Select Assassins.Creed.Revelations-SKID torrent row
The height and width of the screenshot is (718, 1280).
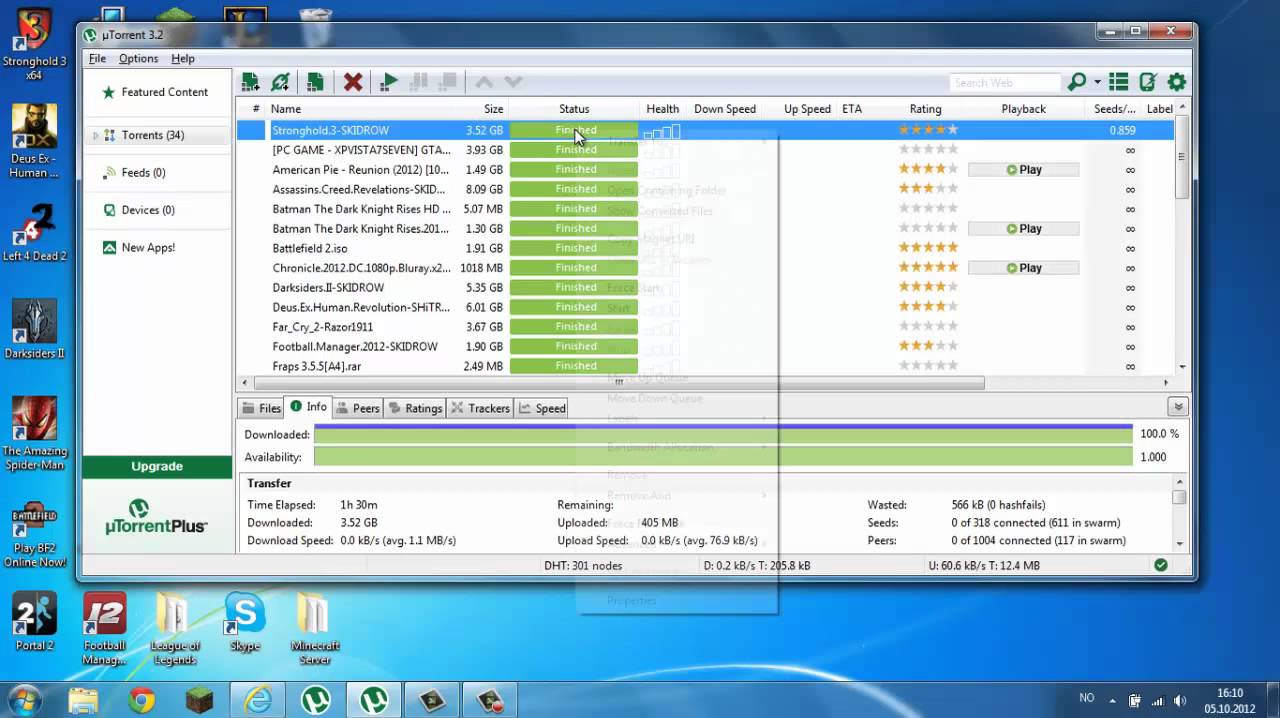705,189
